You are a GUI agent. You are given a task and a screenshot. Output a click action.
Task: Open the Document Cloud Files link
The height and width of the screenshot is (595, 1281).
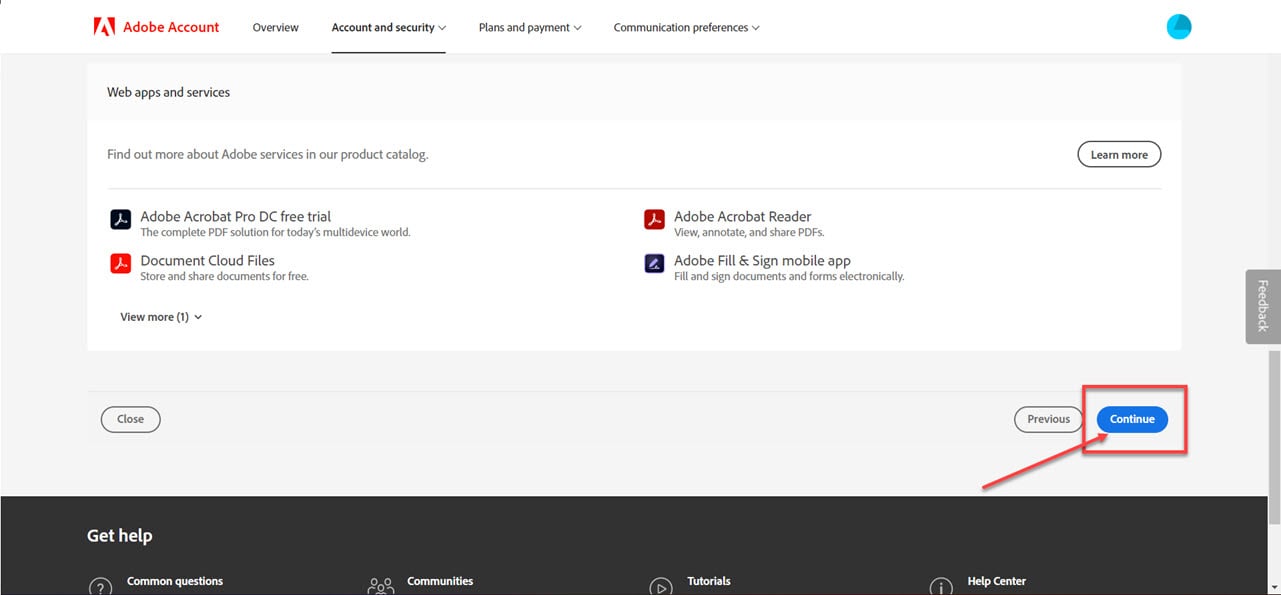(207, 260)
